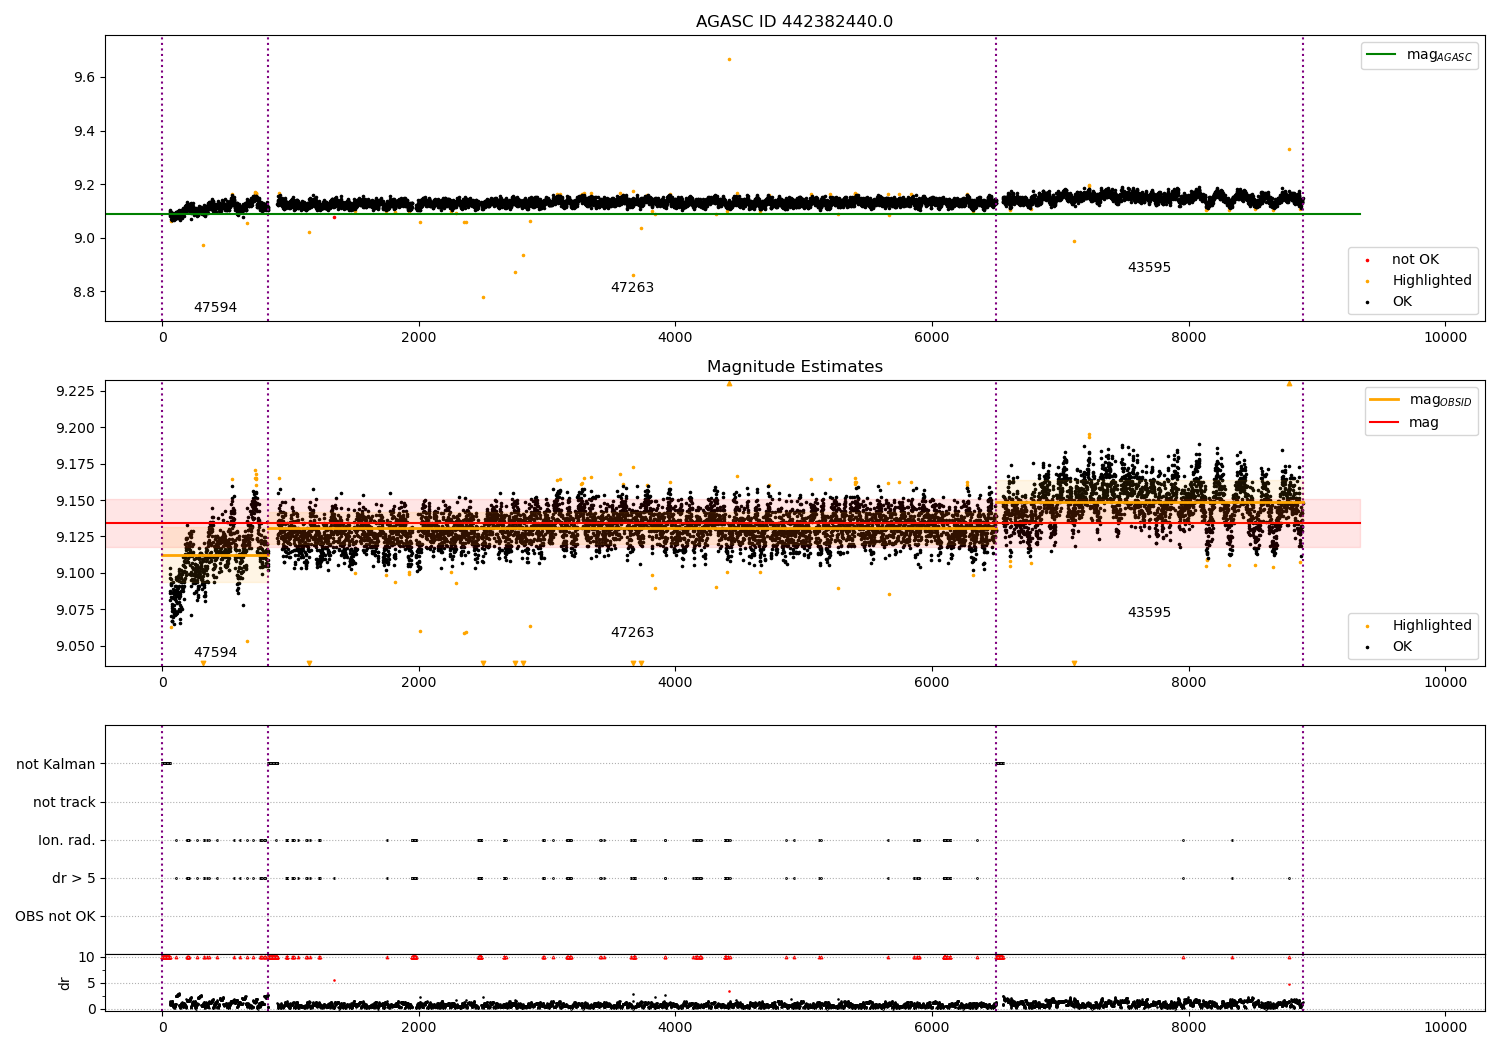Click the '10000' x-axis tick in top panel
Screen dimensions: 1500x1050
point(1446,338)
